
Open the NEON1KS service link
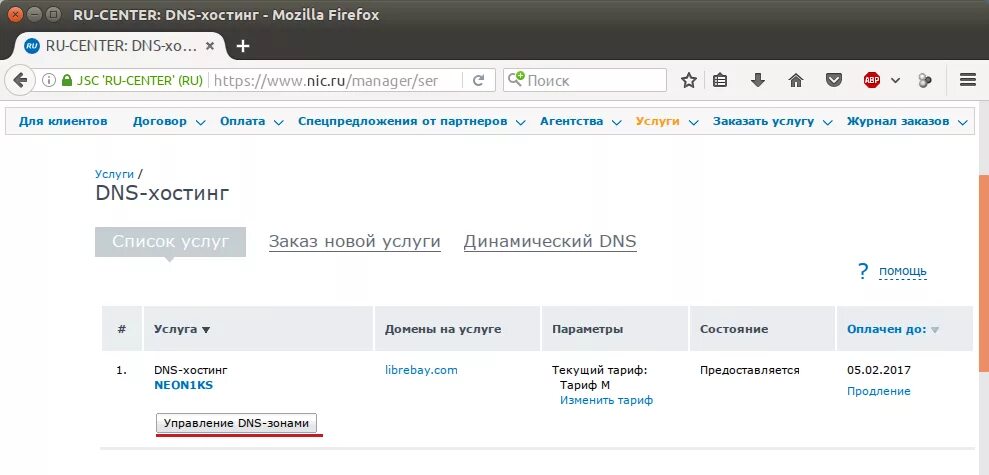(x=184, y=385)
